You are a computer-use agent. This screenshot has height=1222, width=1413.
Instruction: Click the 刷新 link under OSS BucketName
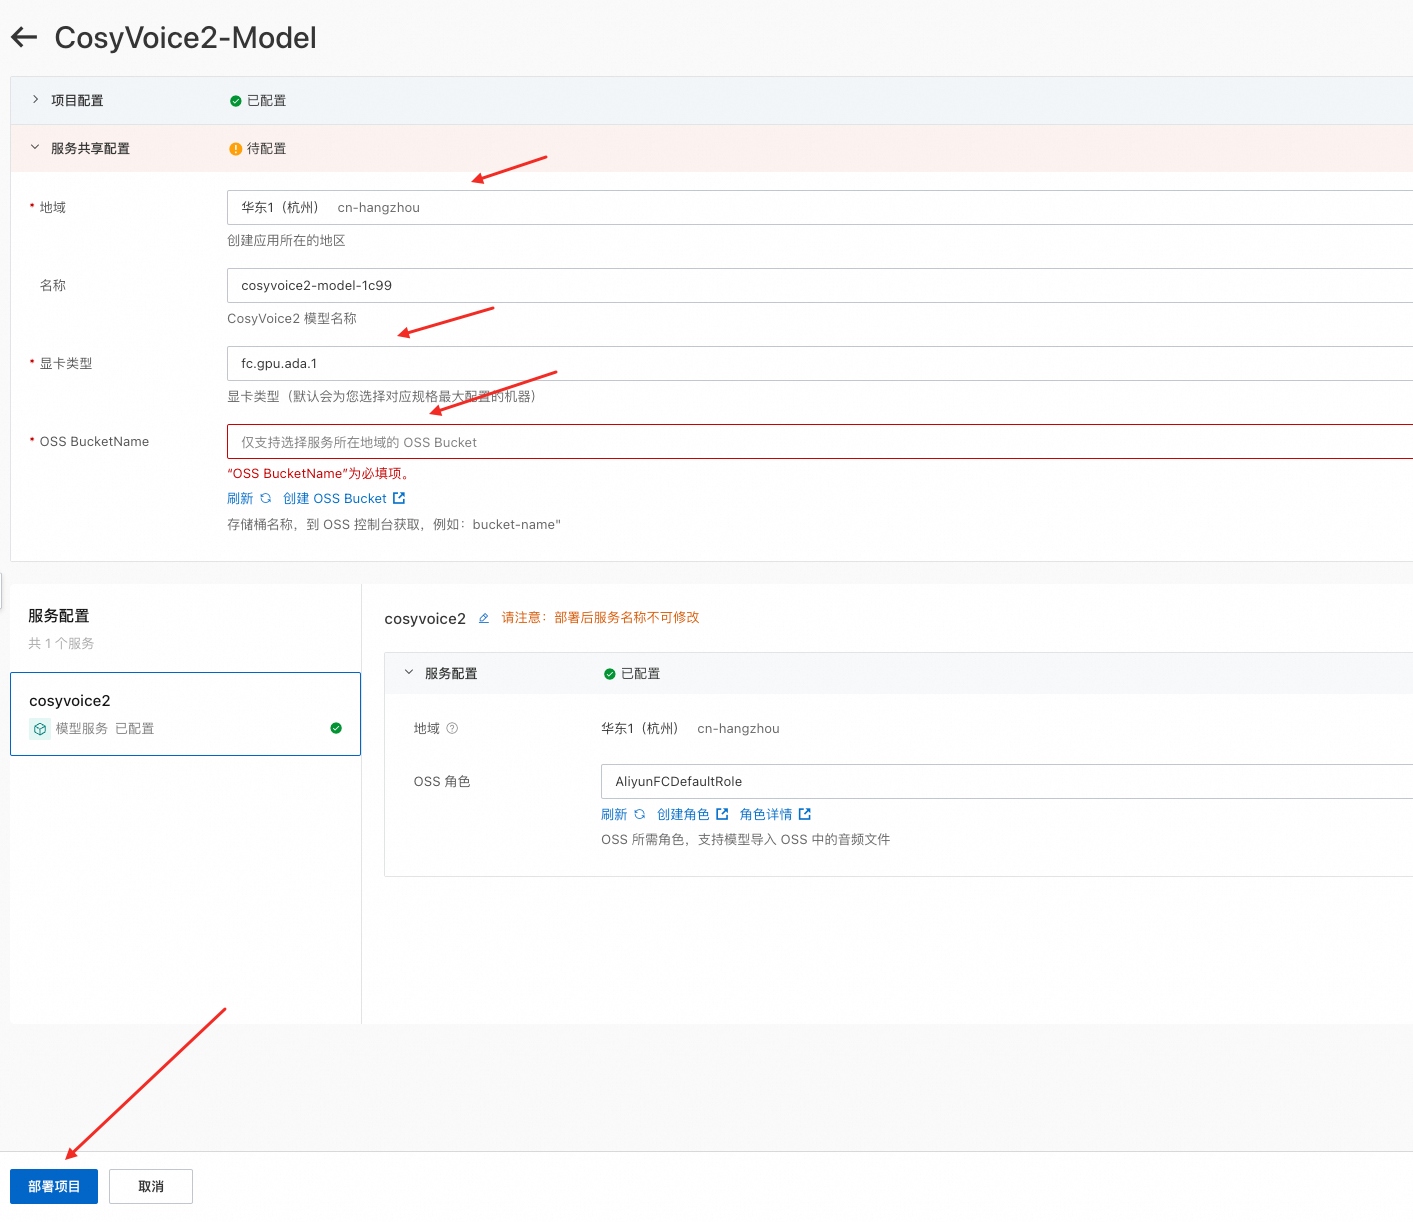point(240,498)
